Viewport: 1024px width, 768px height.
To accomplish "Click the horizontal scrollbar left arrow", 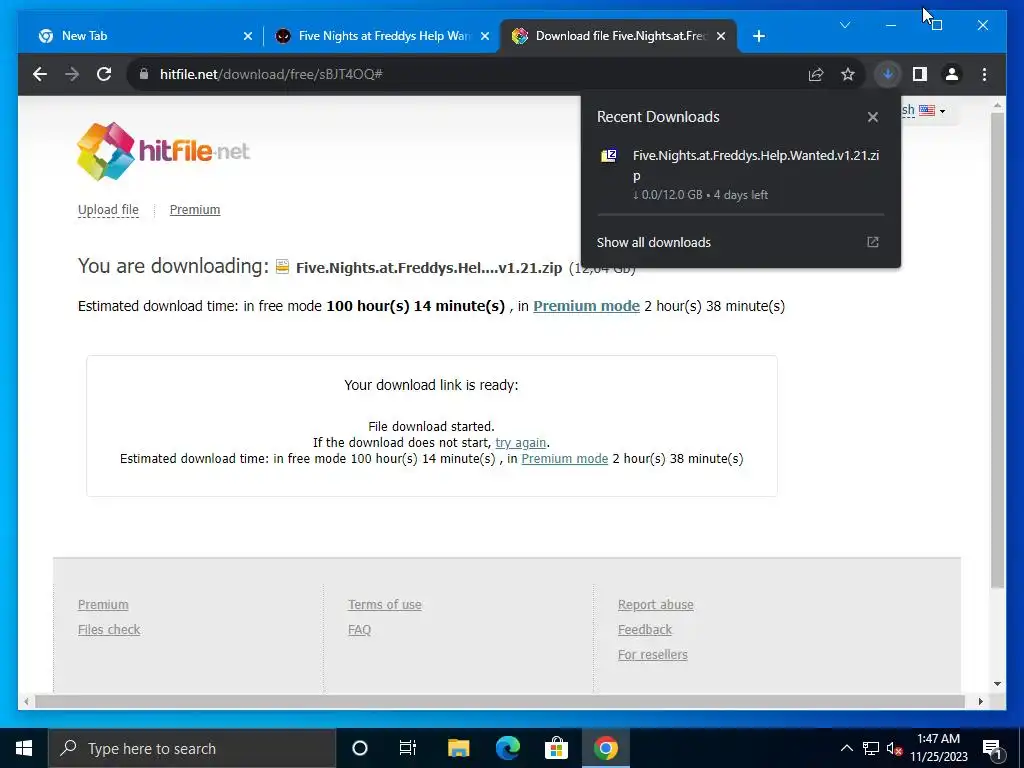I will tap(26, 701).
